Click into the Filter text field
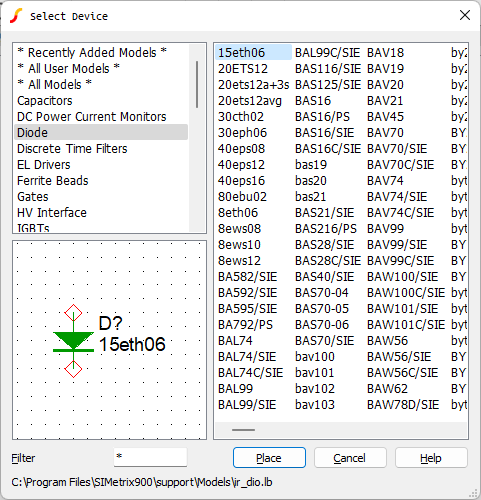The height and width of the screenshot is (500, 481). 150,457
